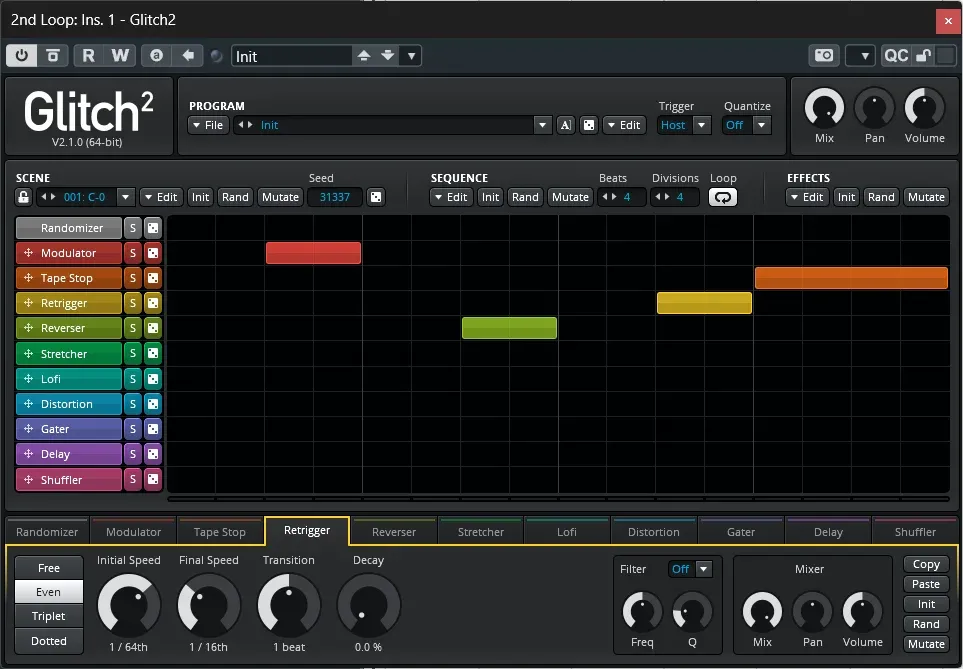Click the Scene Init button
This screenshot has height=669, width=963.
click(x=200, y=197)
